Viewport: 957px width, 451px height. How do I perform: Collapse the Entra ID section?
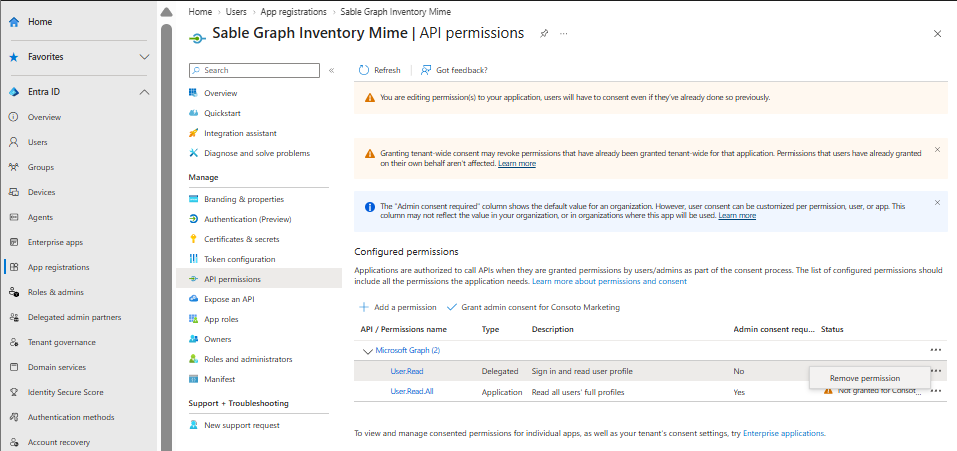pos(145,92)
